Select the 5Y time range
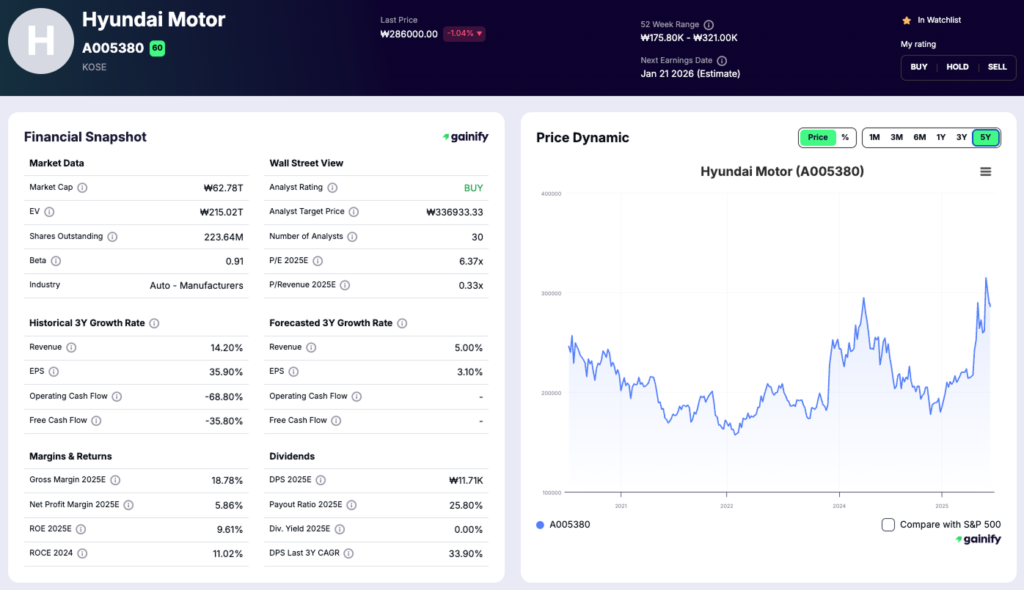The width and height of the screenshot is (1024, 590). click(x=985, y=137)
